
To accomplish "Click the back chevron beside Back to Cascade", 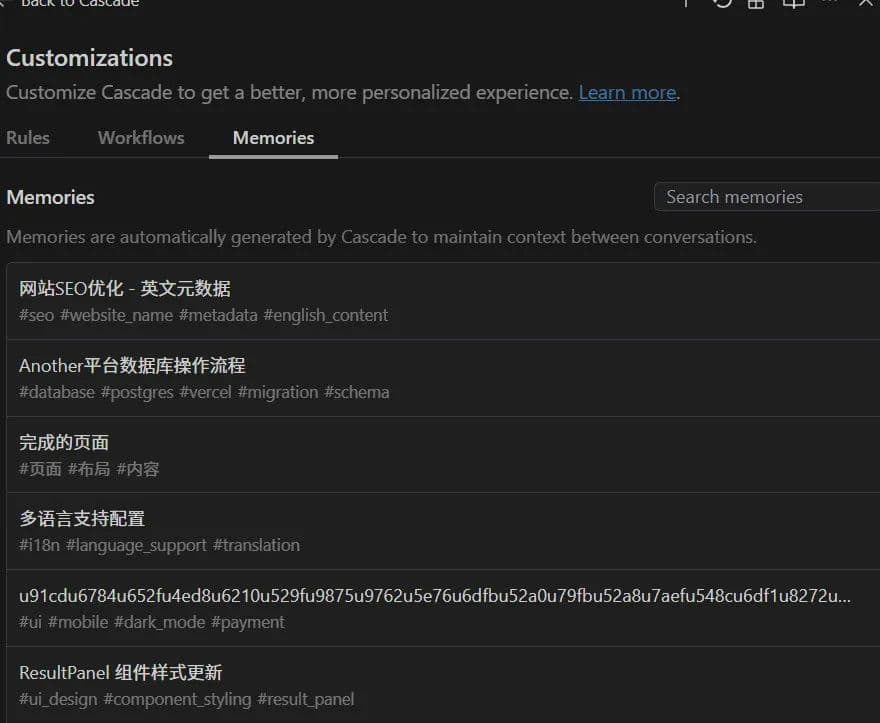I will [10, 4].
